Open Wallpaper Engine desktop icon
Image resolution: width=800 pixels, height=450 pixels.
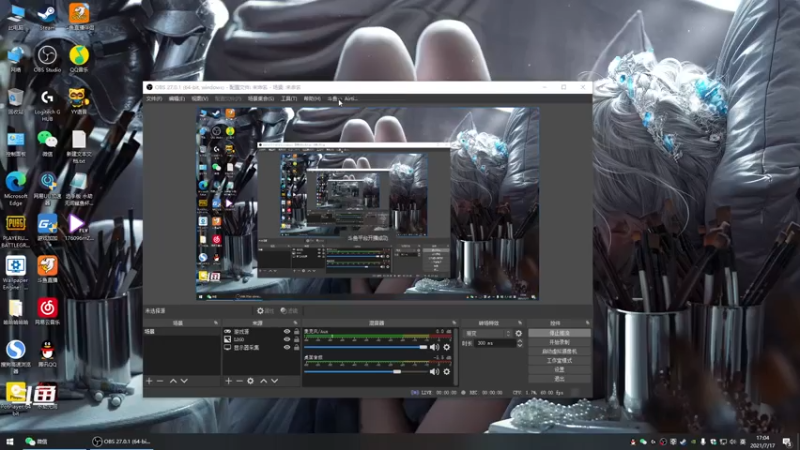click(16, 273)
